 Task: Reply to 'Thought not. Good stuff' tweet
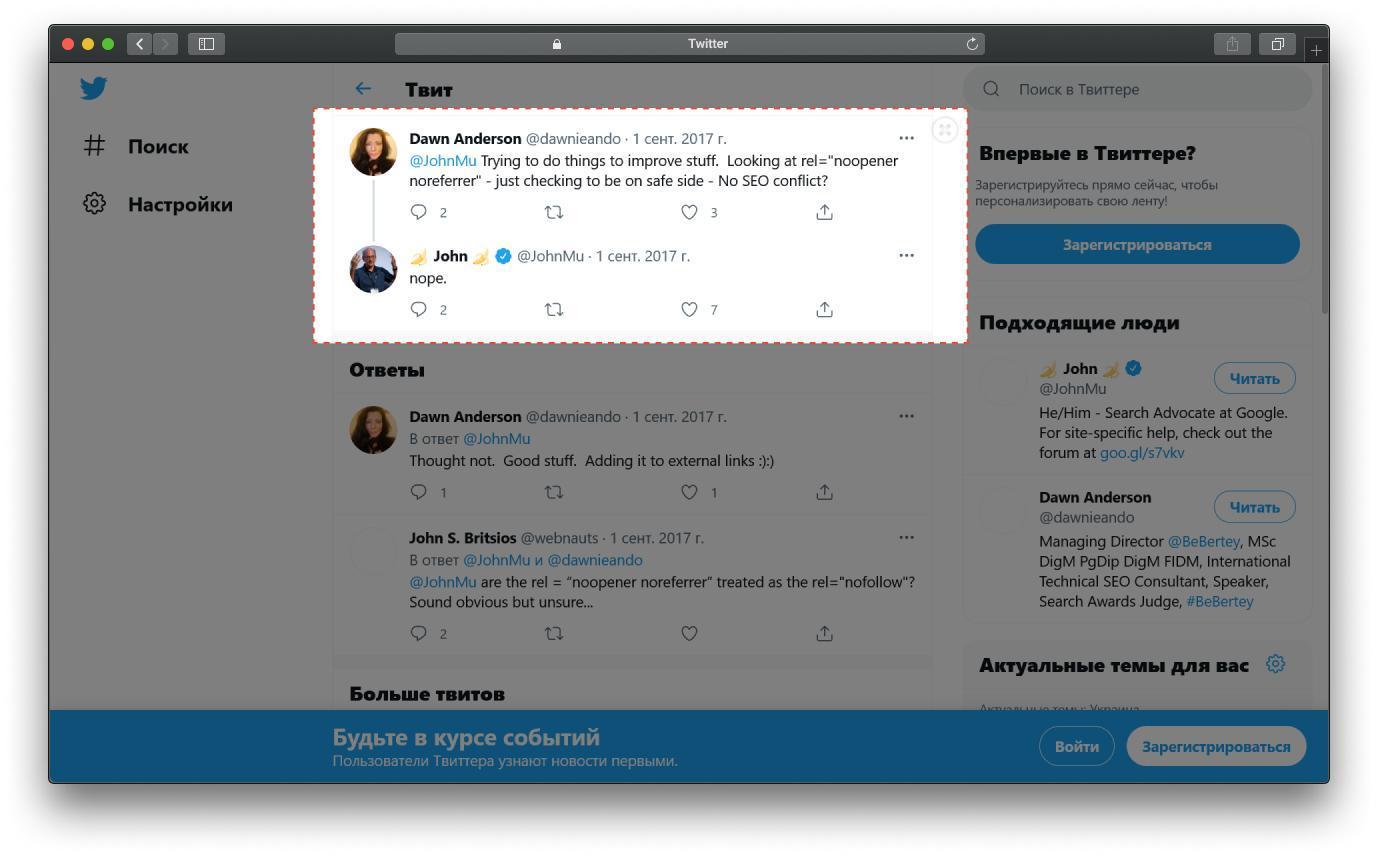tap(419, 492)
